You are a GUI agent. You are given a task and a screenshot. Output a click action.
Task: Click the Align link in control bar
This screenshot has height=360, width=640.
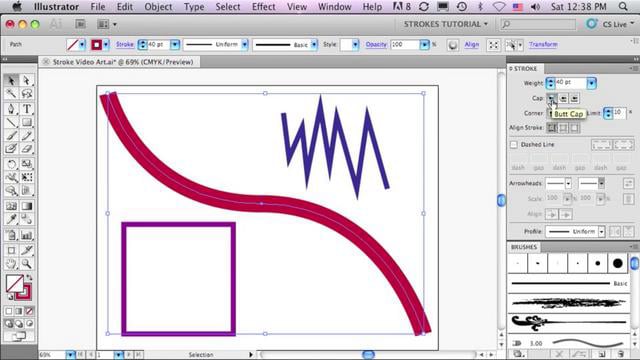471,44
